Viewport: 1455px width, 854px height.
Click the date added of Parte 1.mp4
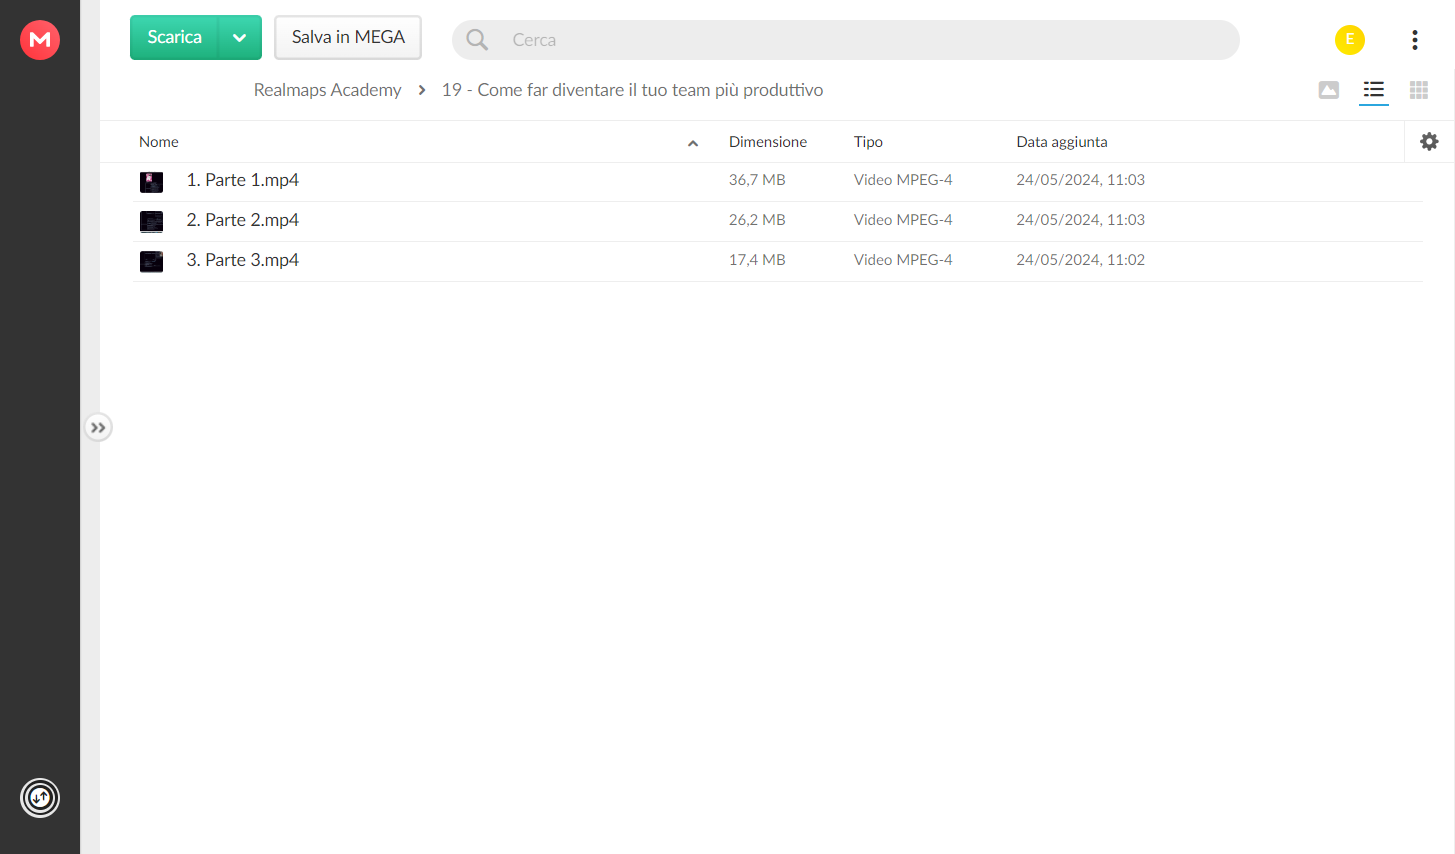point(1081,180)
